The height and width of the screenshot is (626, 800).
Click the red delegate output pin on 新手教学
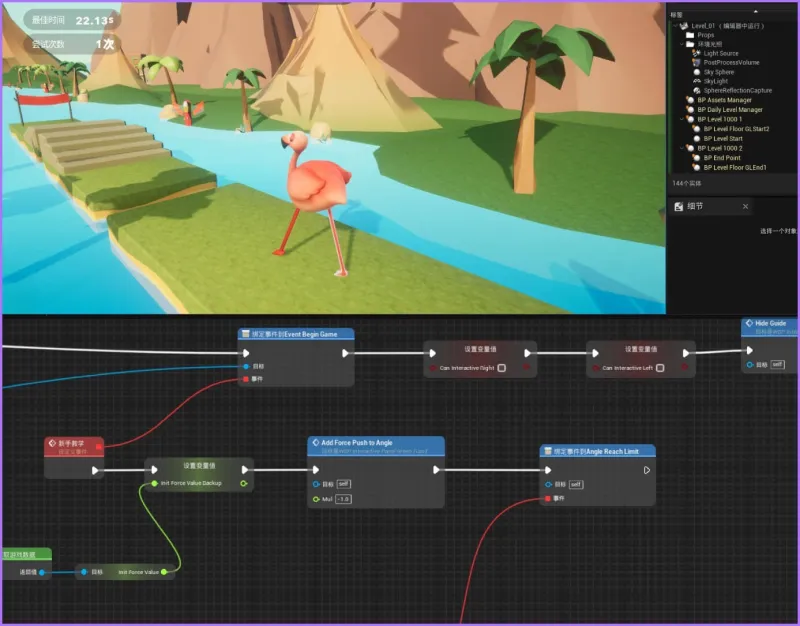tap(98, 447)
